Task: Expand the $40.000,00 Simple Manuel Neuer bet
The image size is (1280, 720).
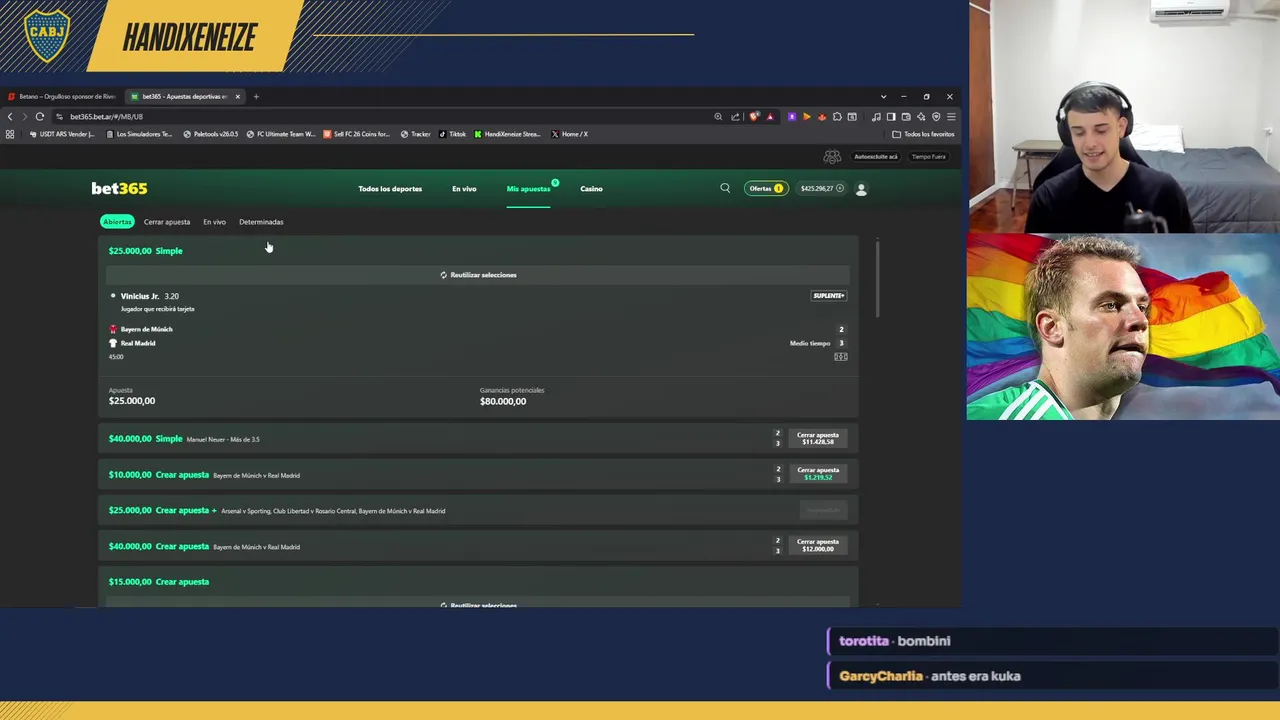Action: coord(478,439)
